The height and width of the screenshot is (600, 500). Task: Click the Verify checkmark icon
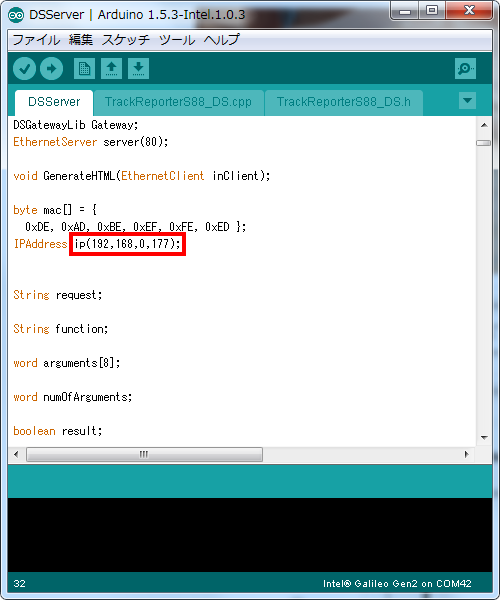coord(24,69)
